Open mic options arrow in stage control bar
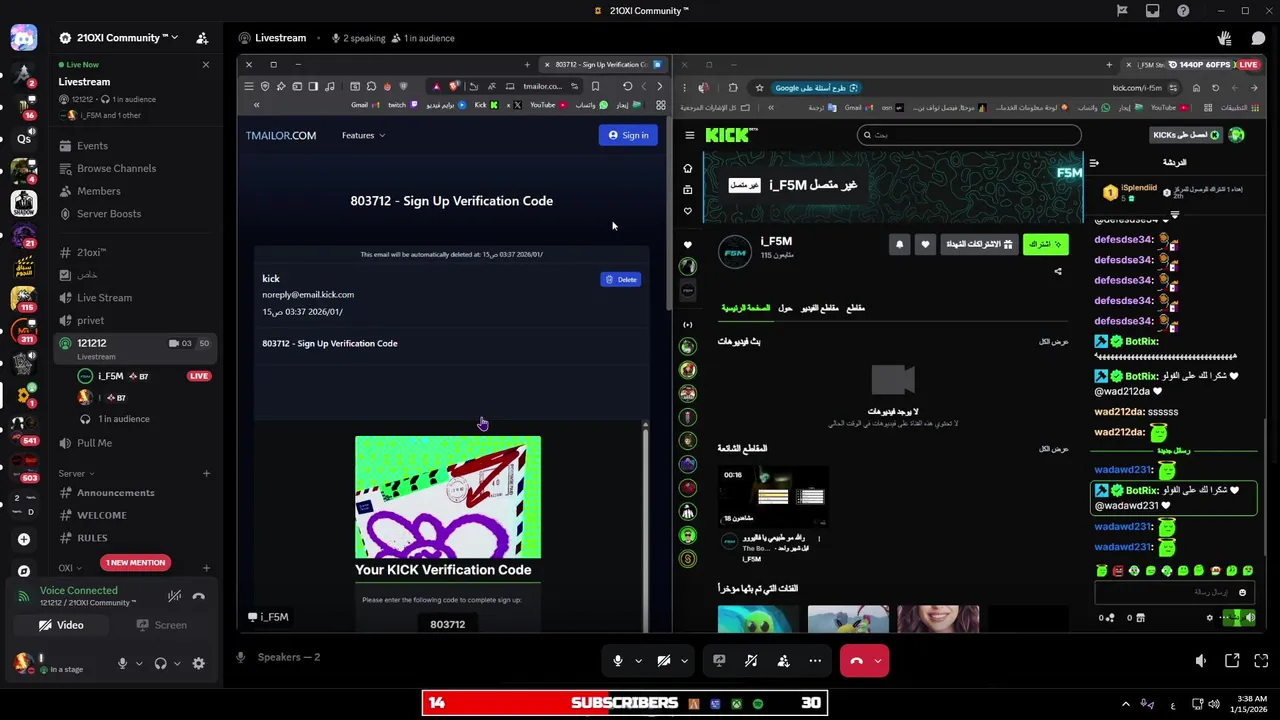1280x720 pixels. [x=638, y=661]
